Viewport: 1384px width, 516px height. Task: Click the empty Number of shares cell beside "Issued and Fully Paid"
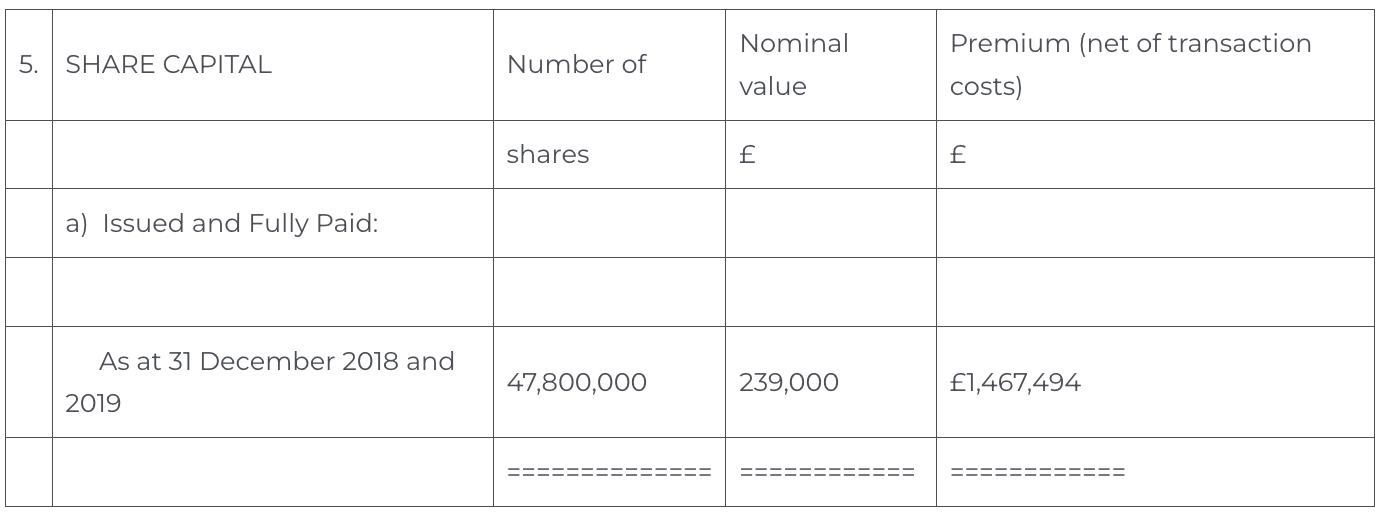[609, 223]
